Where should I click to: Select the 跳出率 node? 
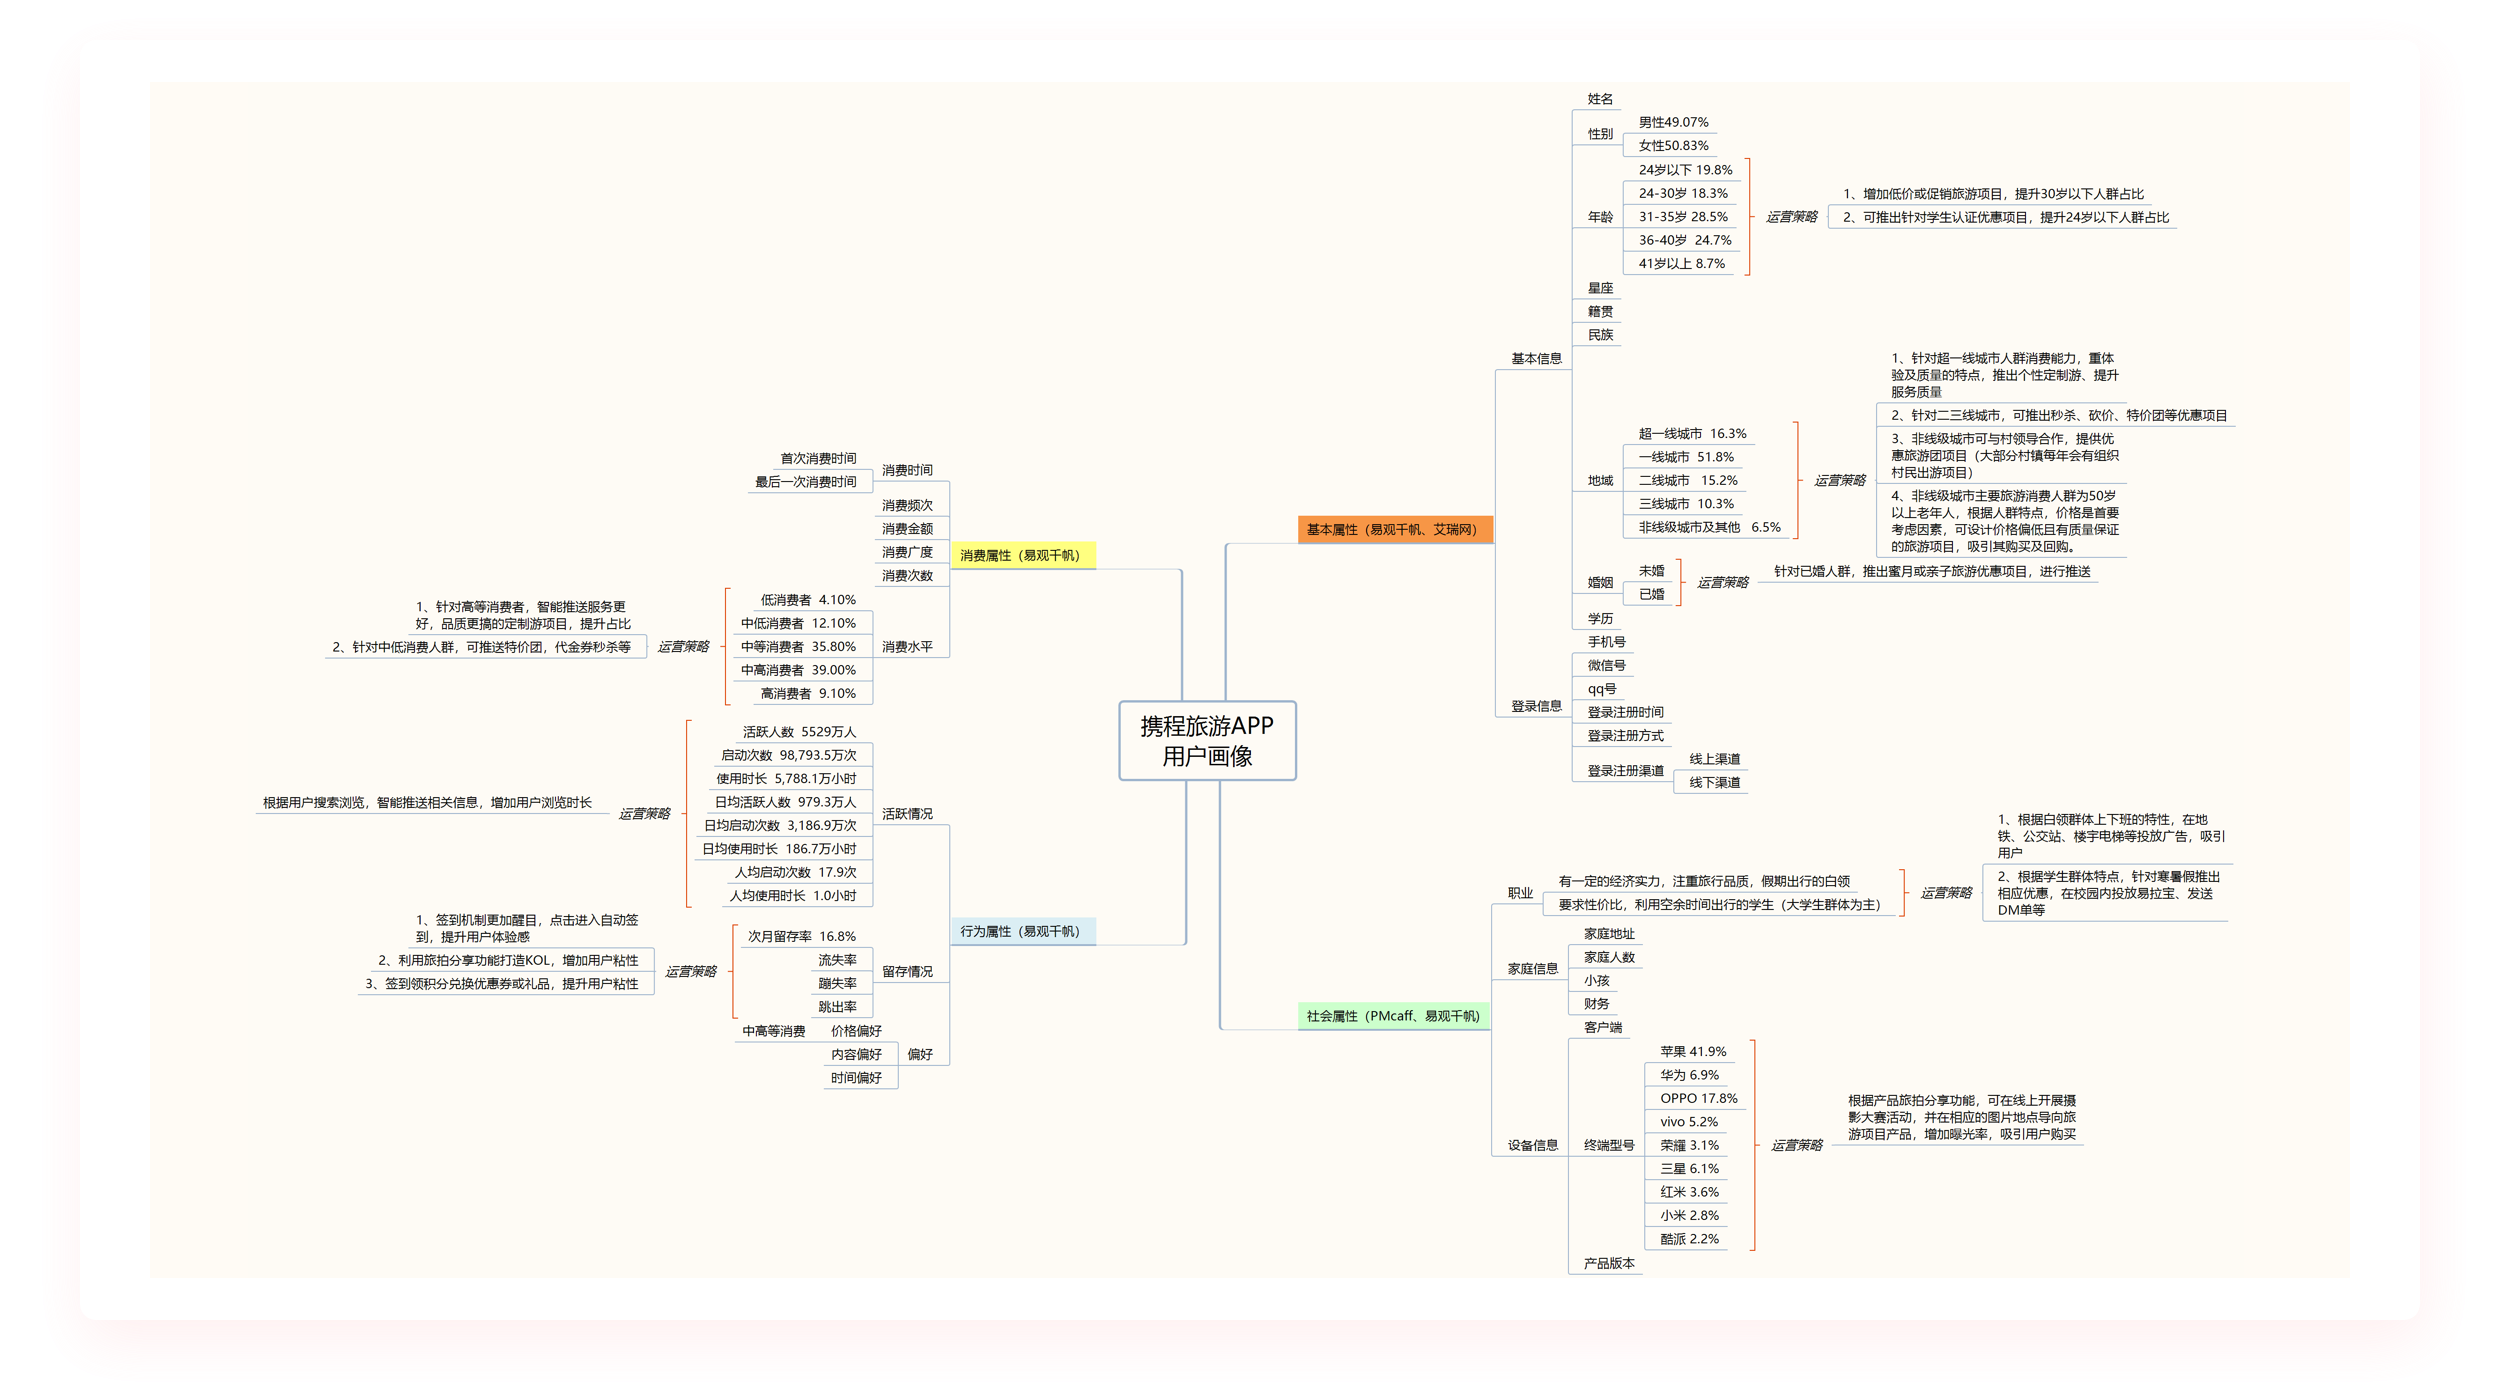coord(837,1007)
